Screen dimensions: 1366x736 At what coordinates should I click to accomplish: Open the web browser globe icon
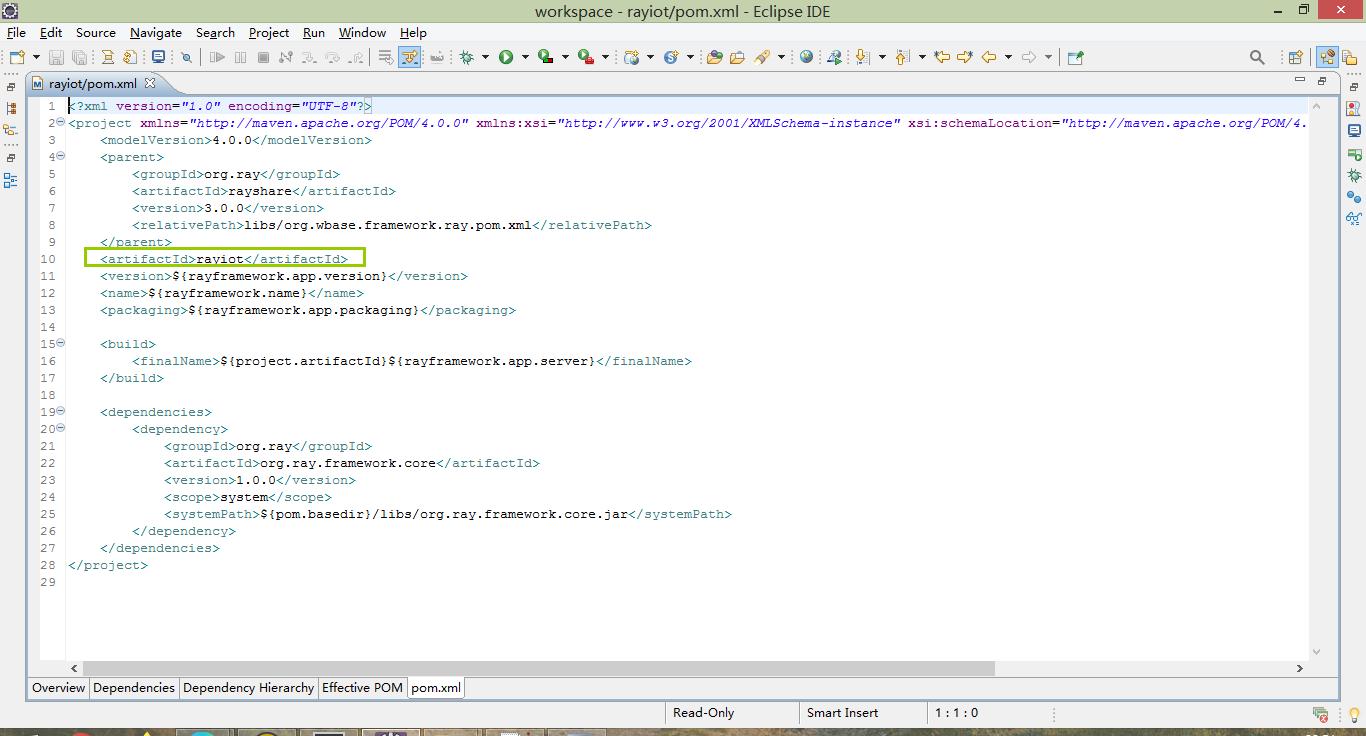(x=806, y=57)
